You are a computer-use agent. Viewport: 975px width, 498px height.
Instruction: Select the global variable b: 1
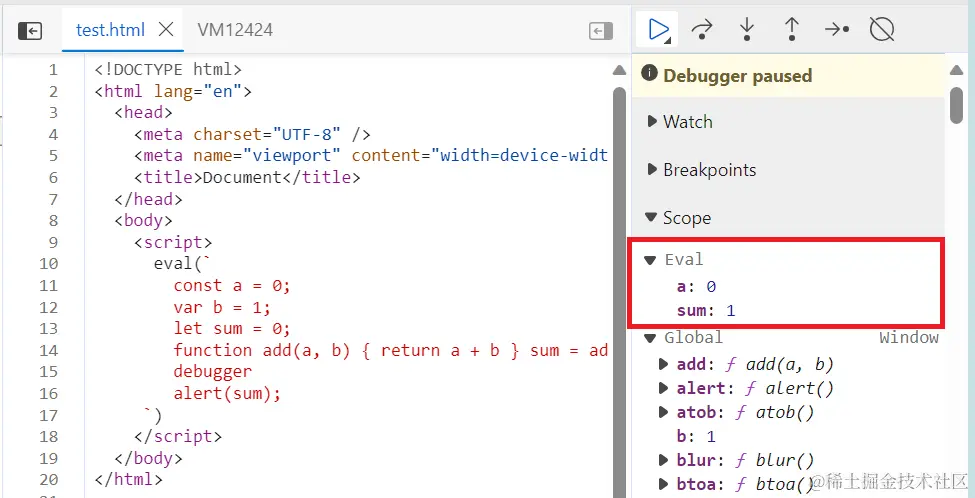(696, 436)
